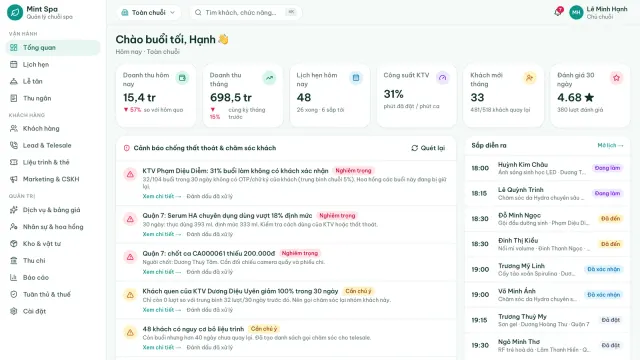Open Xem chi tiết for Dương Diệu Uyên alert
This screenshot has width=640, height=360.
click(x=162, y=310)
